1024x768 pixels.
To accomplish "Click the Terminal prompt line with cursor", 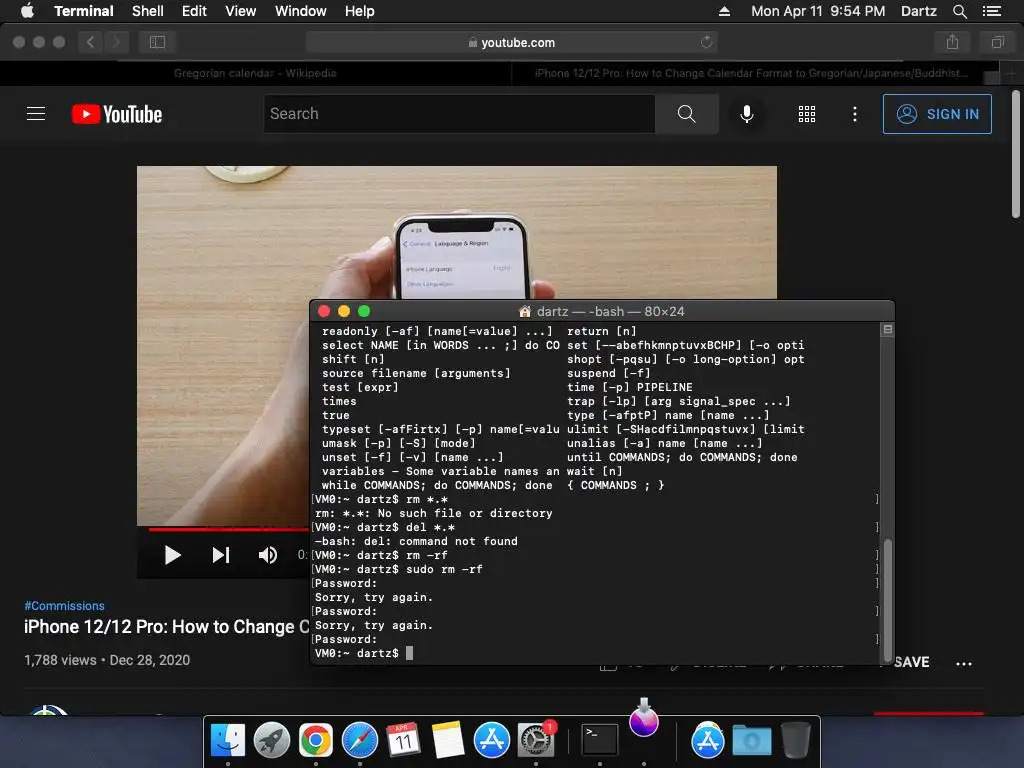I will coord(364,653).
